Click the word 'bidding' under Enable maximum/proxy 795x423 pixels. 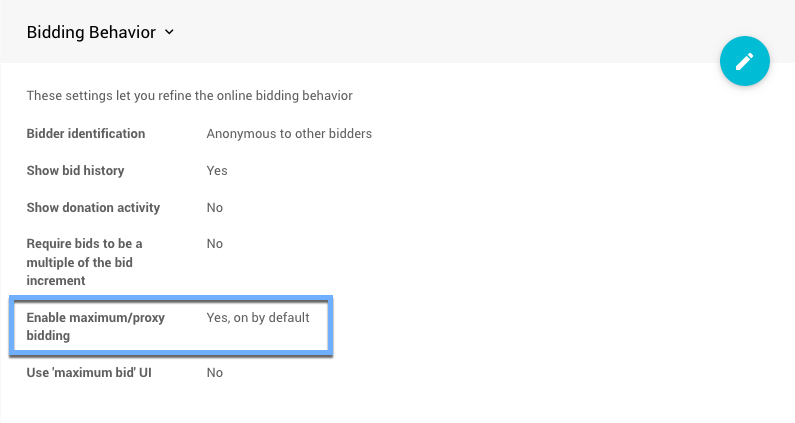[48, 336]
